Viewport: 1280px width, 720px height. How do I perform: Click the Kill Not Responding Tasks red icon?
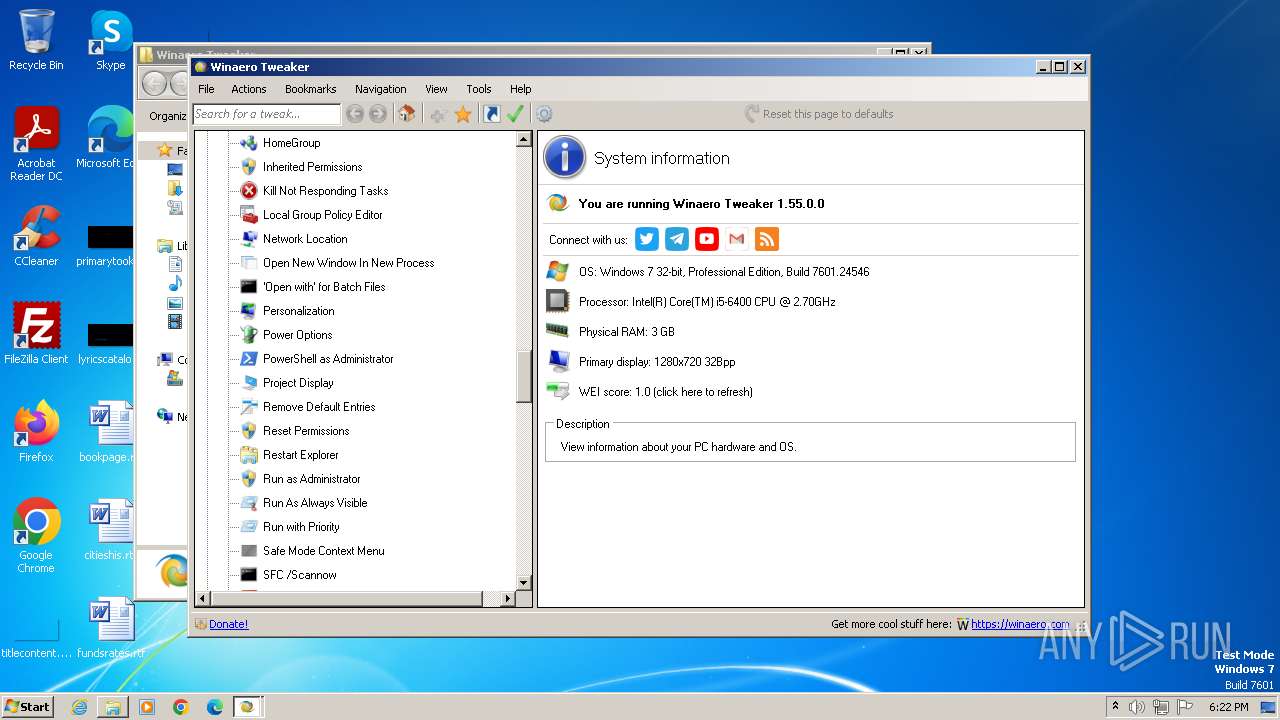(x=249, y=191)
